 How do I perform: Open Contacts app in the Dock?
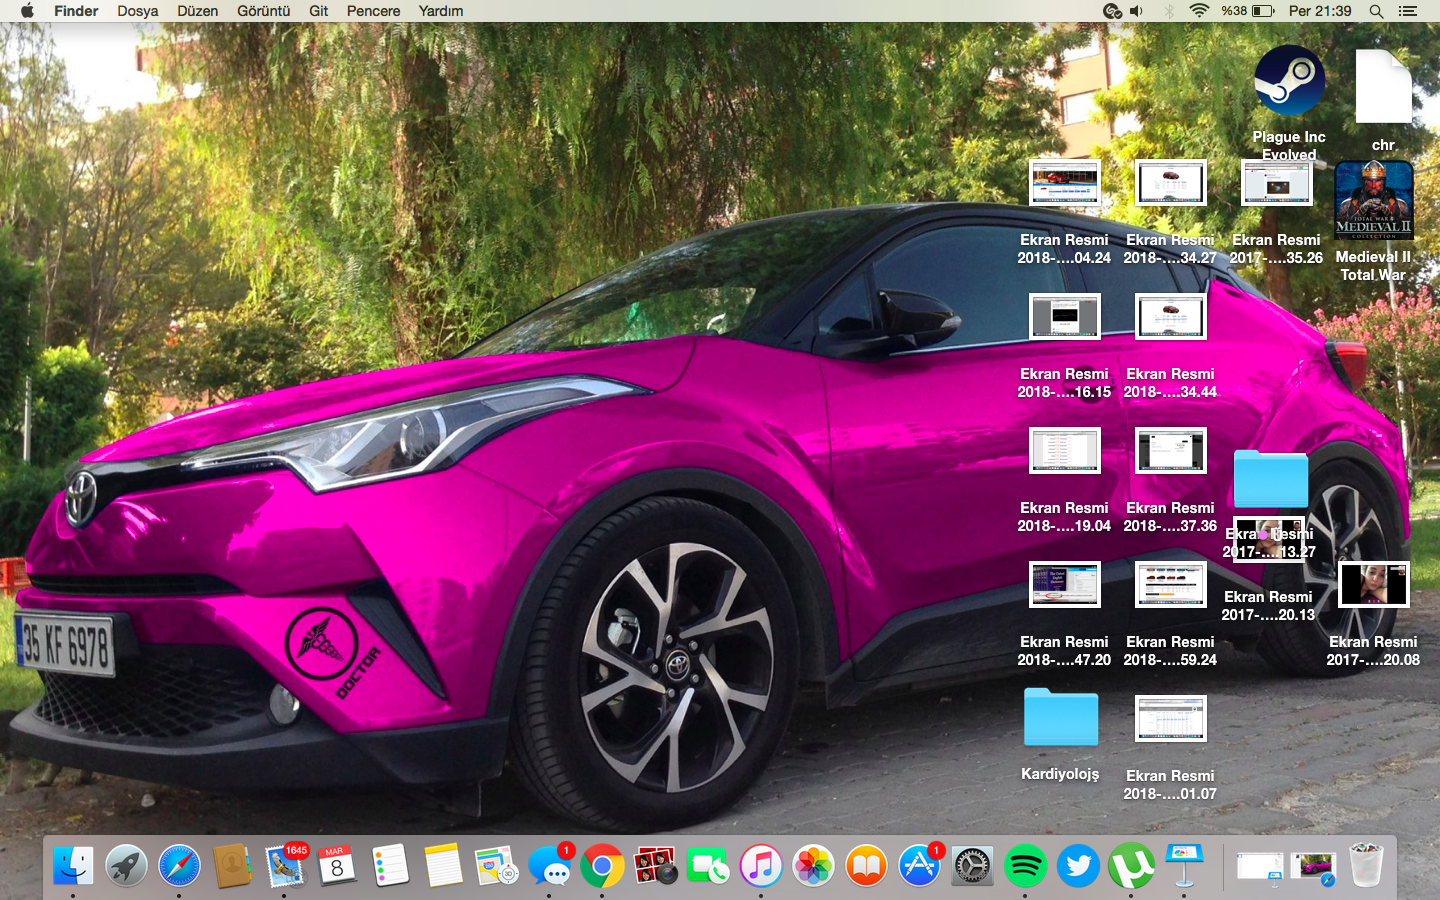click(232, 865)
